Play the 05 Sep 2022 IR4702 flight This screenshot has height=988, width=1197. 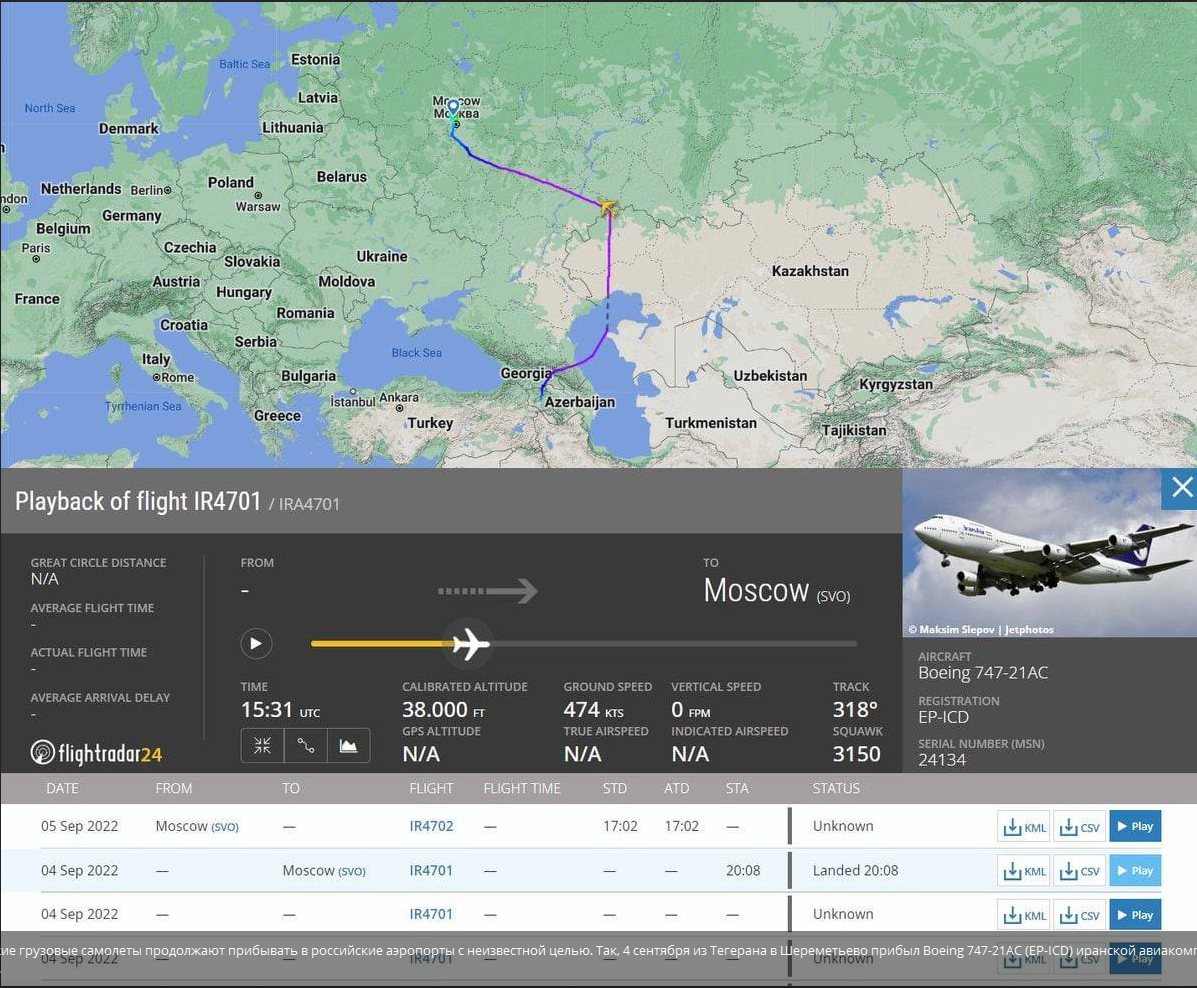pyautogui.click(x=1135, y=826)
